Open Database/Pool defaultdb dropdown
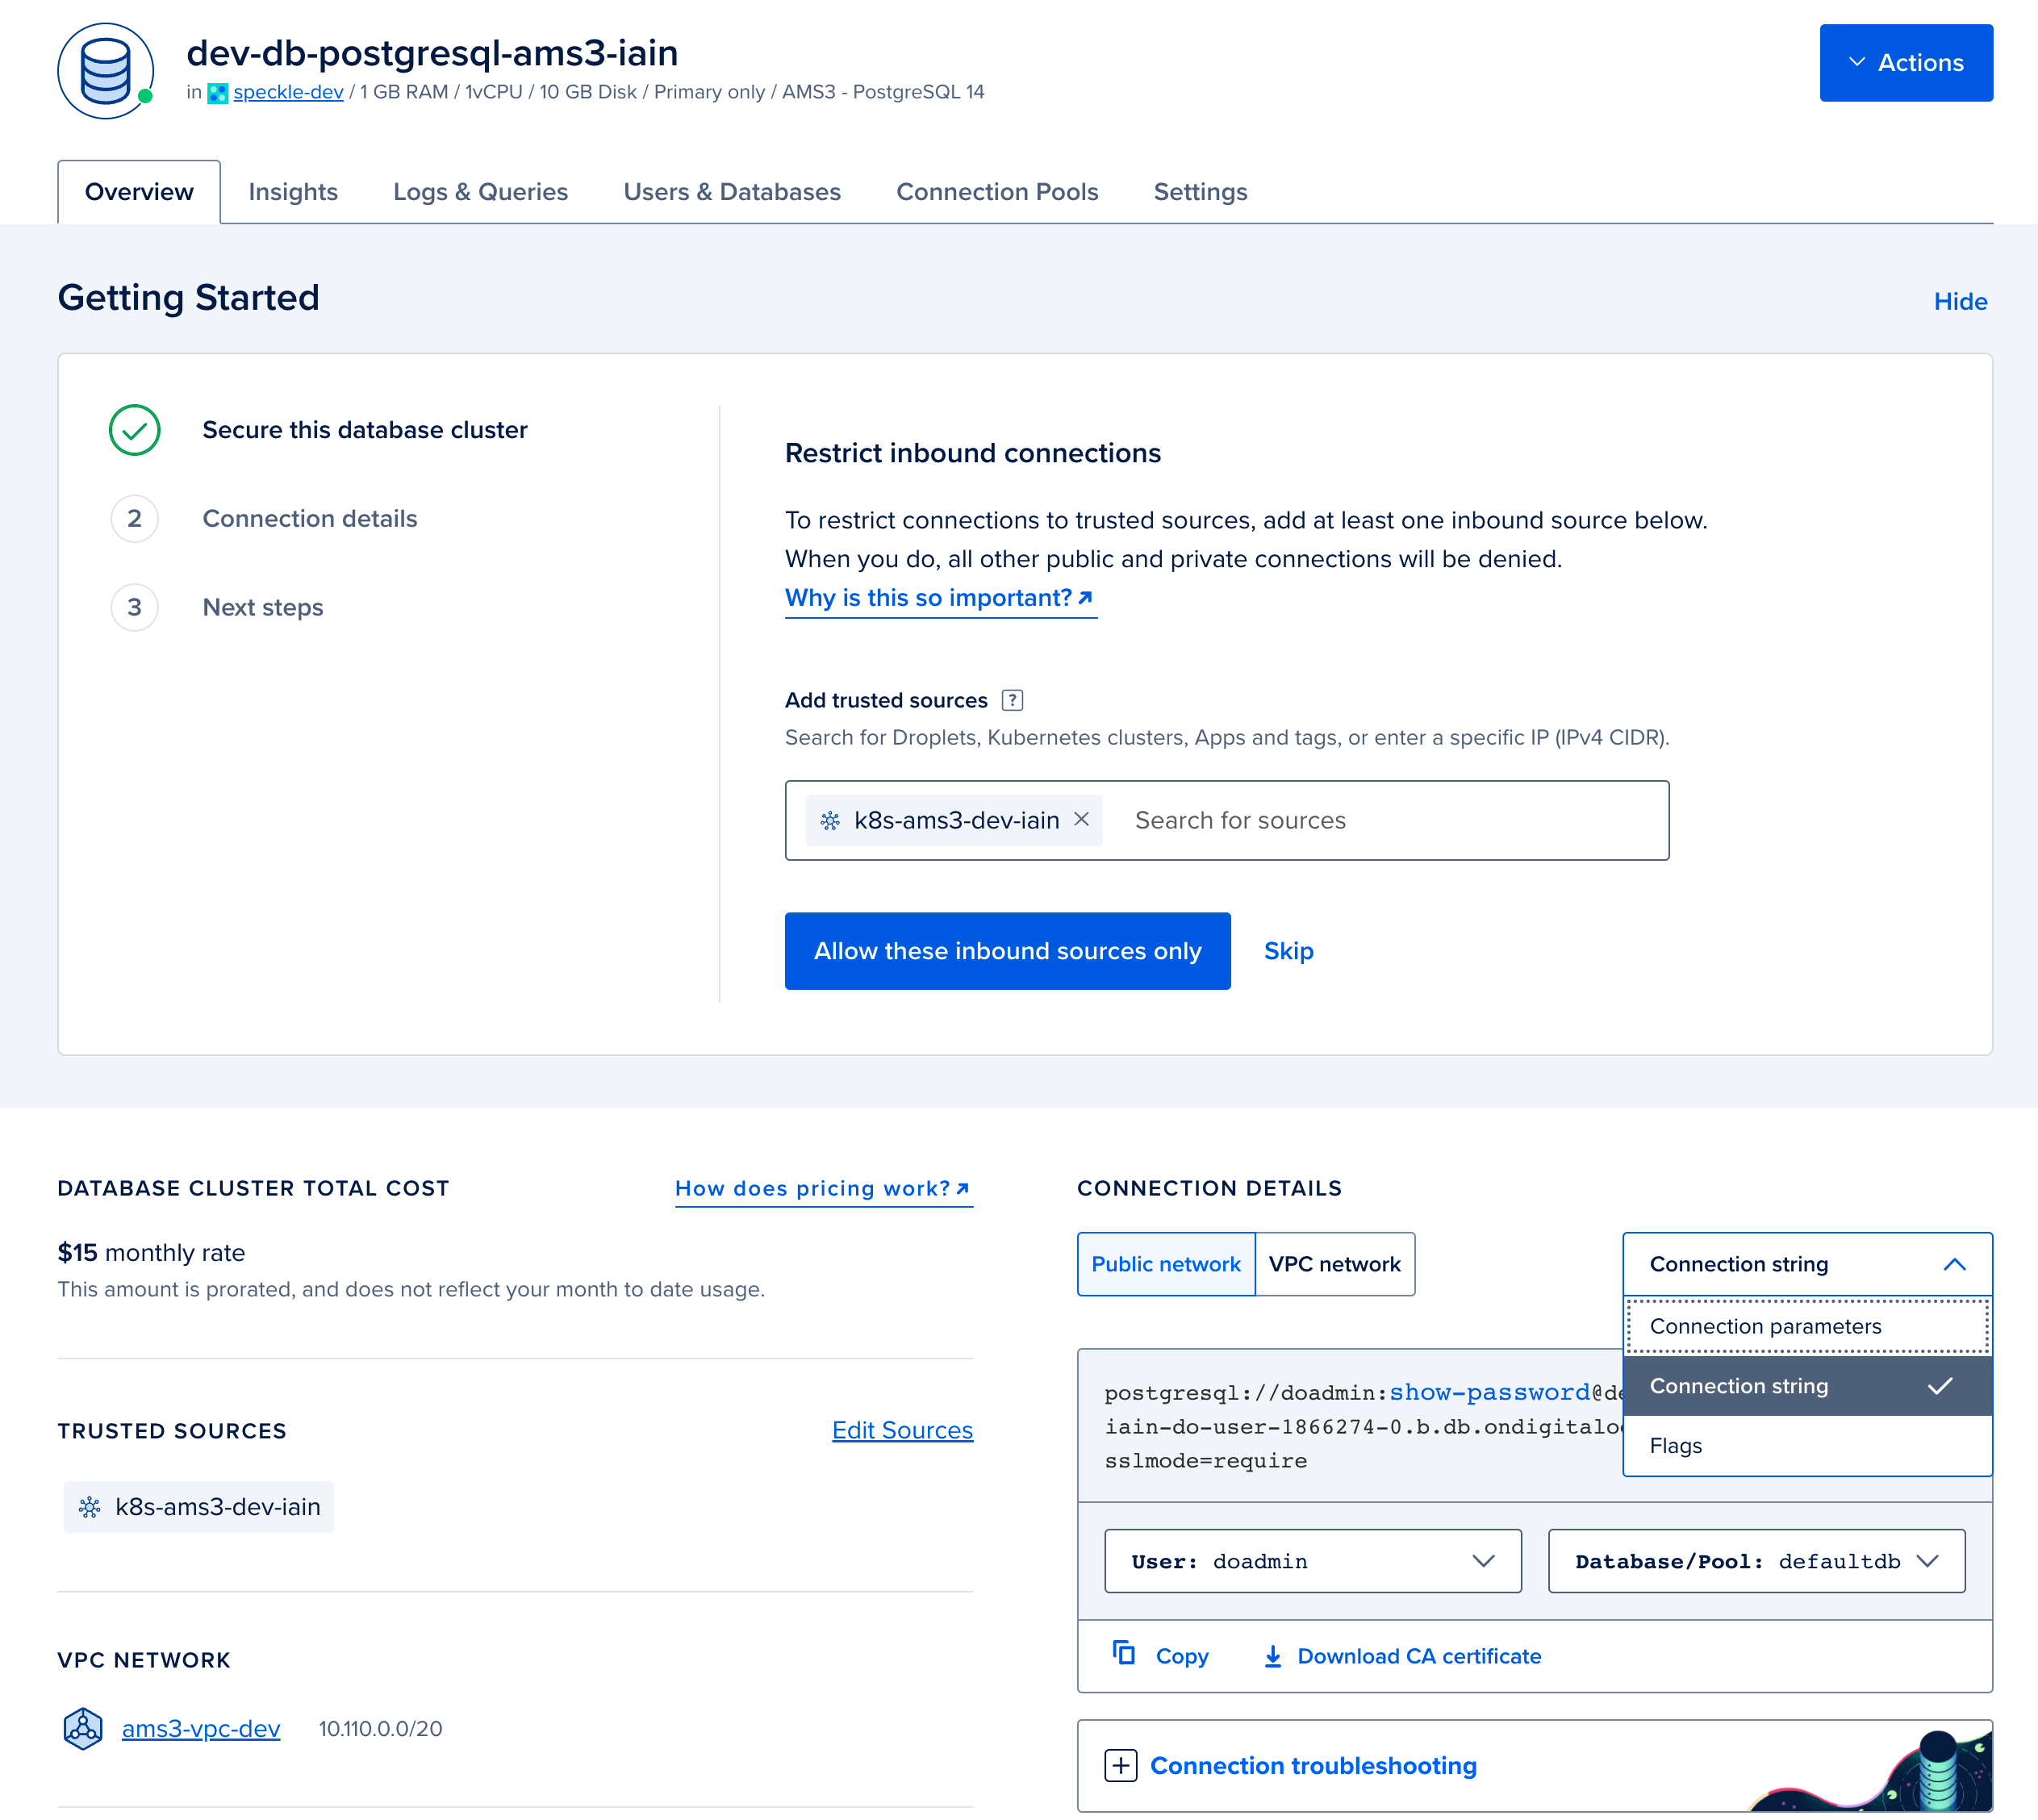The height and width of the screenshot is (1820, 2038). [1755, 1560]
